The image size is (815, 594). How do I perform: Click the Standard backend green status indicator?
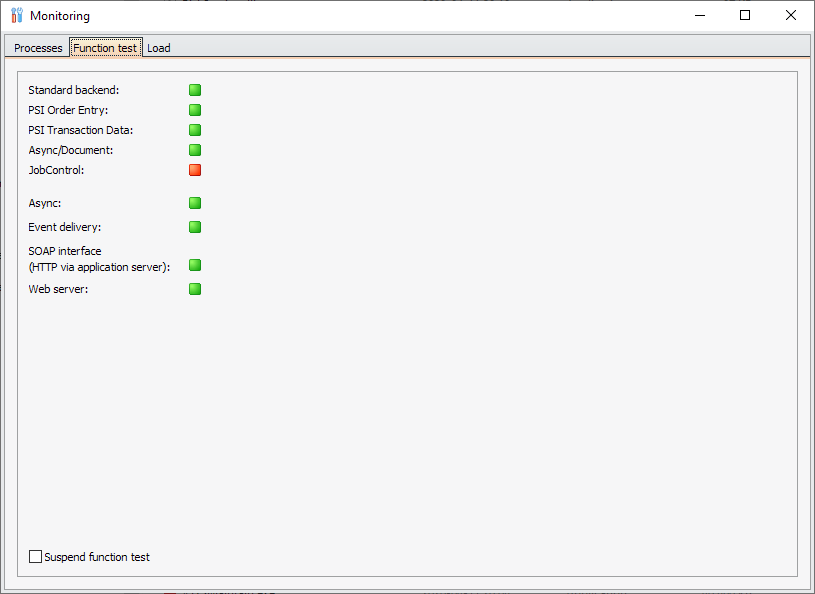195,90
